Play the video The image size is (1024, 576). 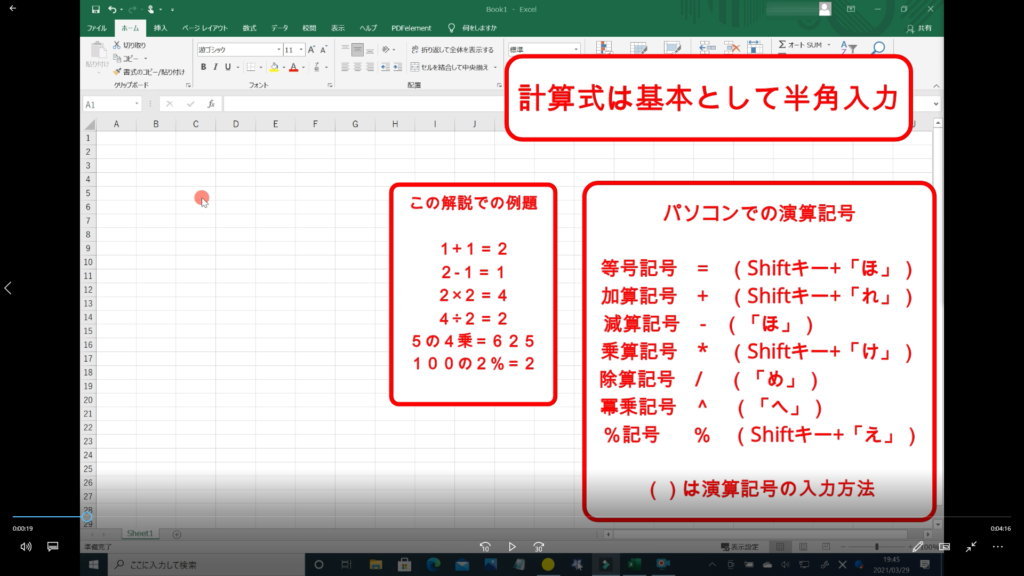pos(512,547)
